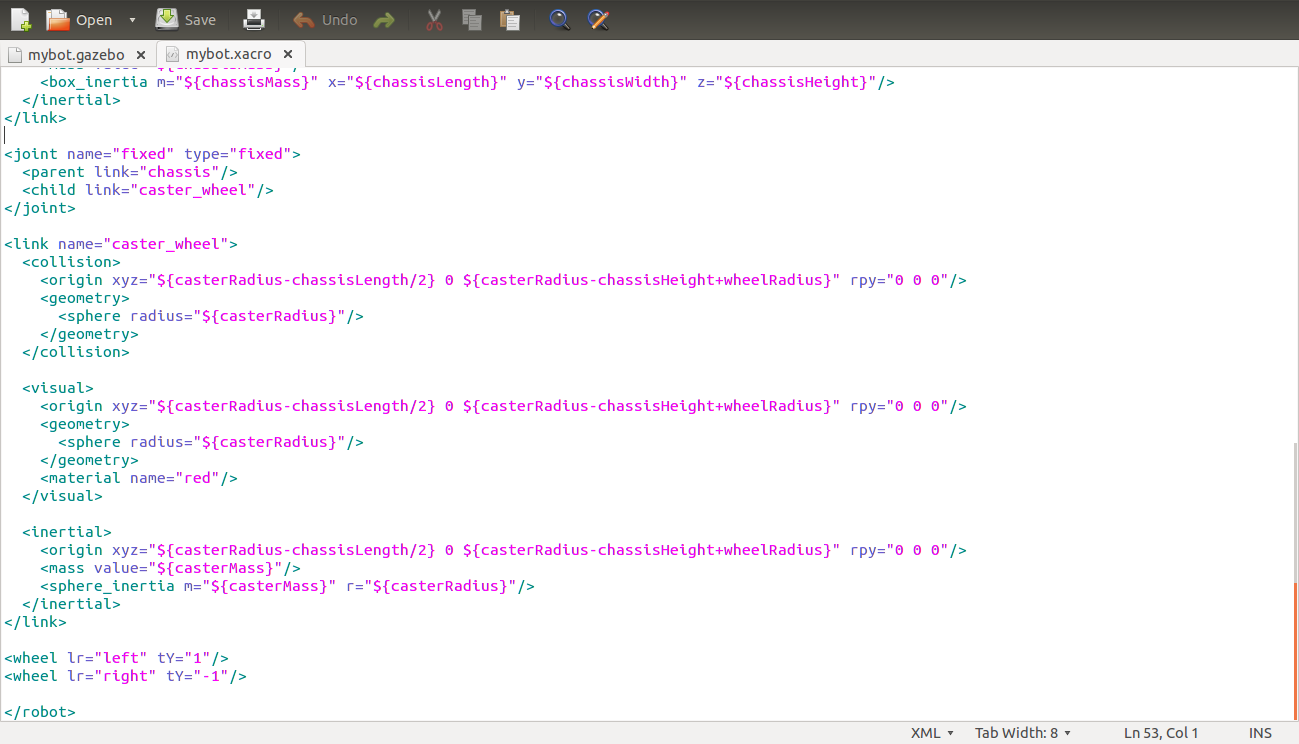
Task: Click the wheel lr="right" line
Action: click(x=125, y=676)
